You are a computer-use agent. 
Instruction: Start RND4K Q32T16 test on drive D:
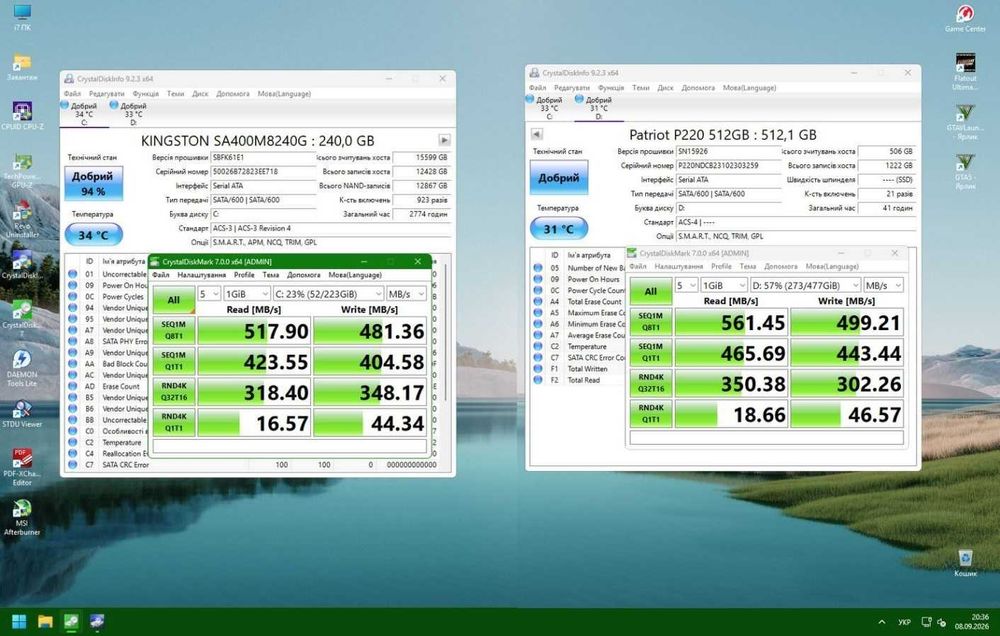pyautogui.click(x=651, y=383)
